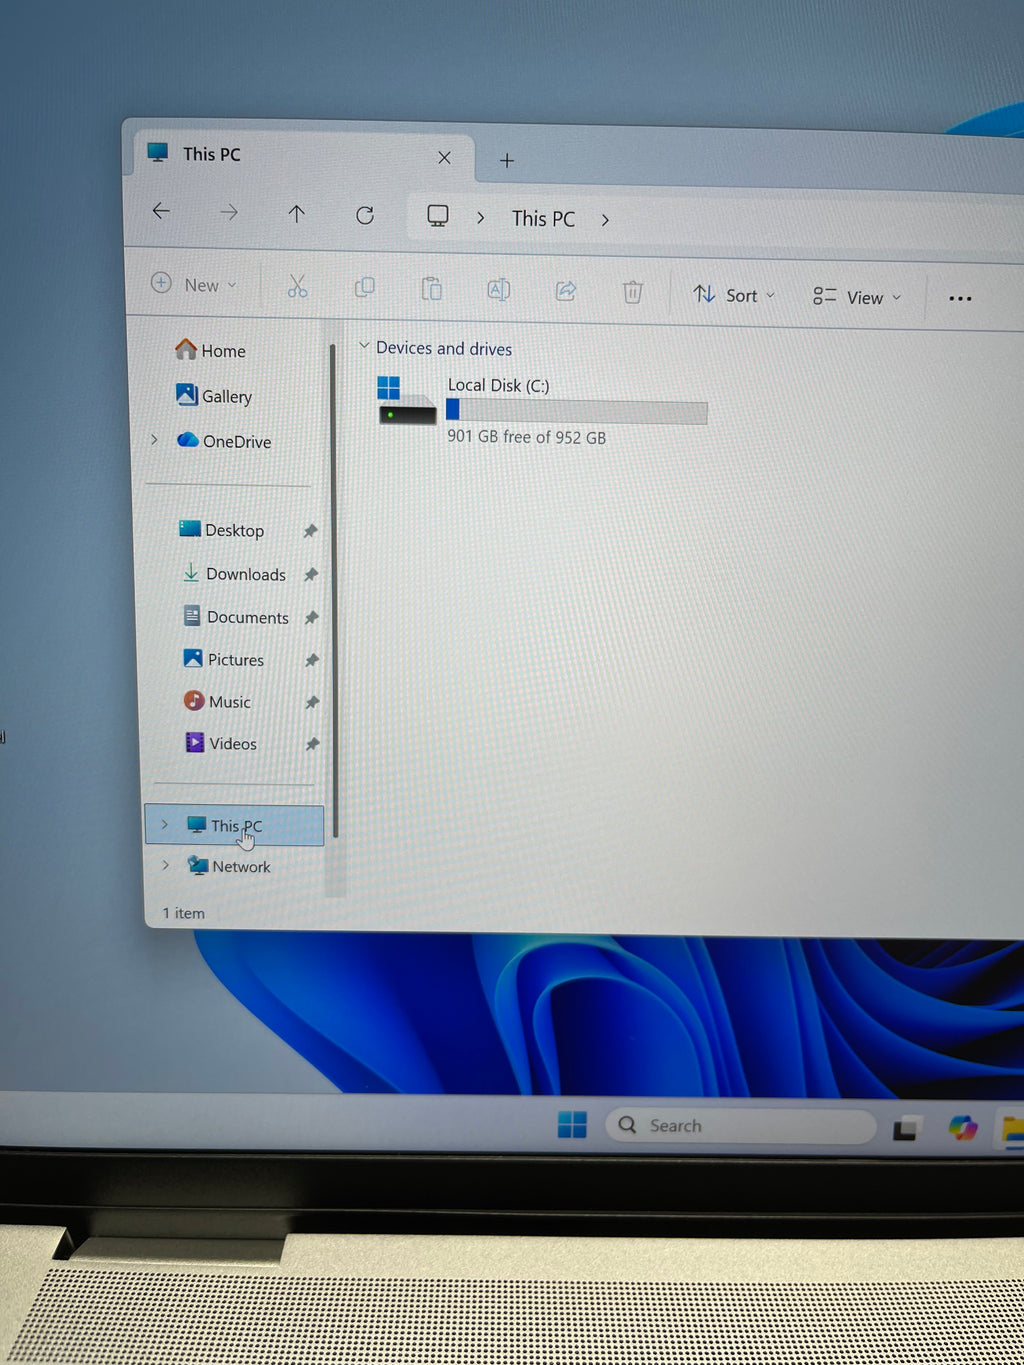Expand the This PC tree node
The width and height of the screenshot is (1024, 1365).
coord(165,824)
